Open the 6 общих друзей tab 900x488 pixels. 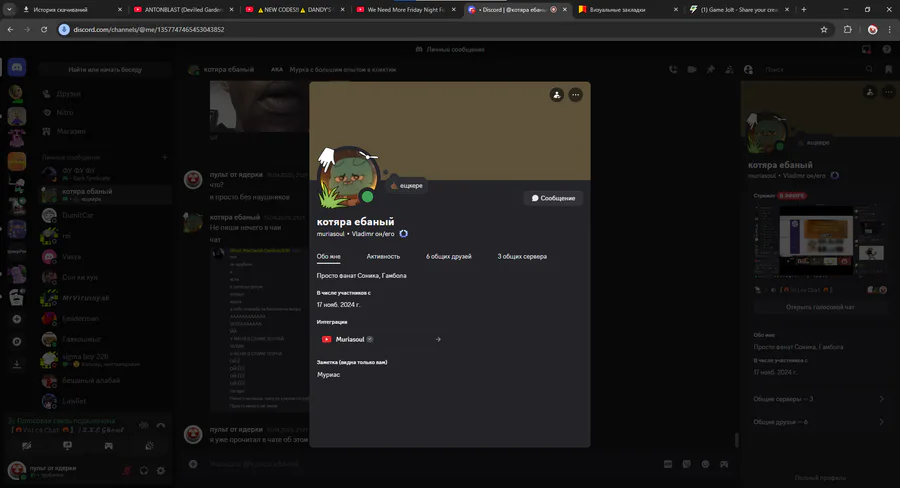[x=448, y=257]
